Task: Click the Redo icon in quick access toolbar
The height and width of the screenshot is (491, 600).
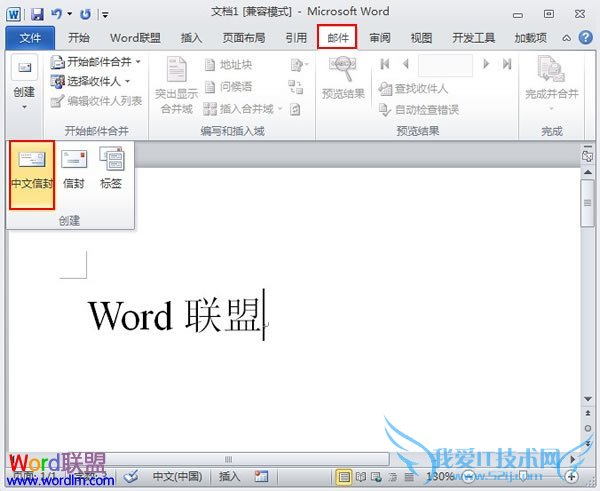Action: pyautogui.click(x=85, y=15)
